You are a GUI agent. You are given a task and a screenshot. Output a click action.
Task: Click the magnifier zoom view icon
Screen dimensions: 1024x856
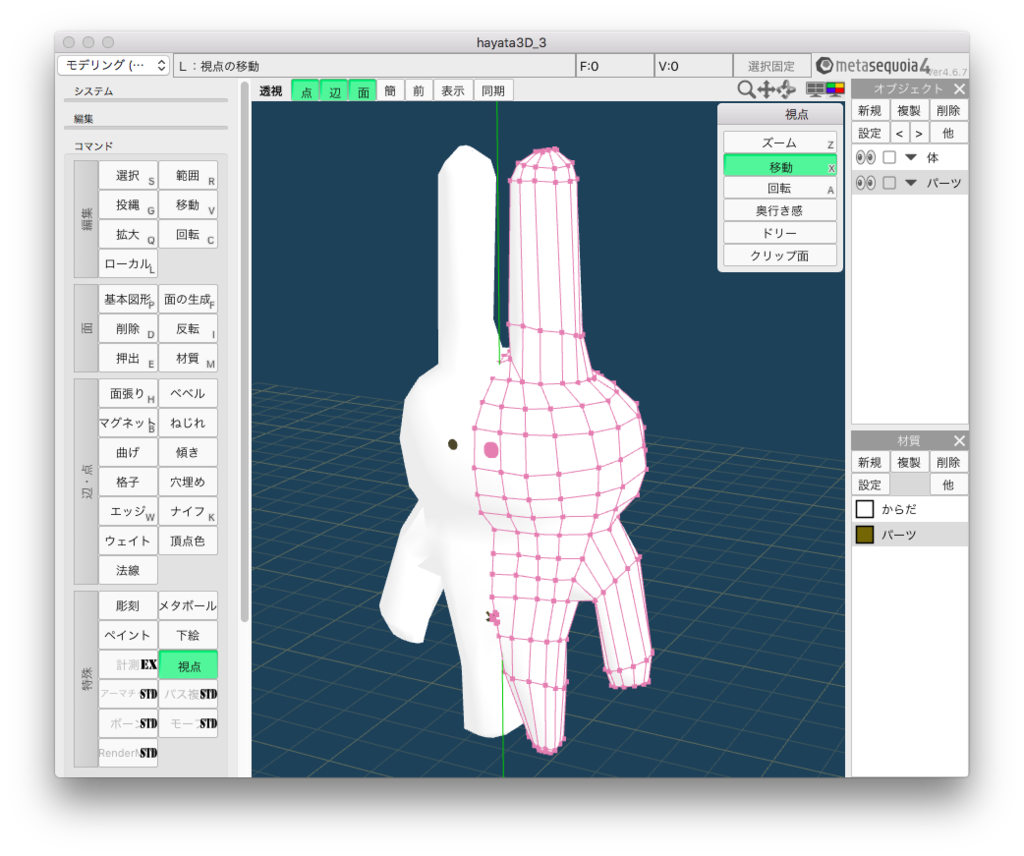(x=745, y=89)
